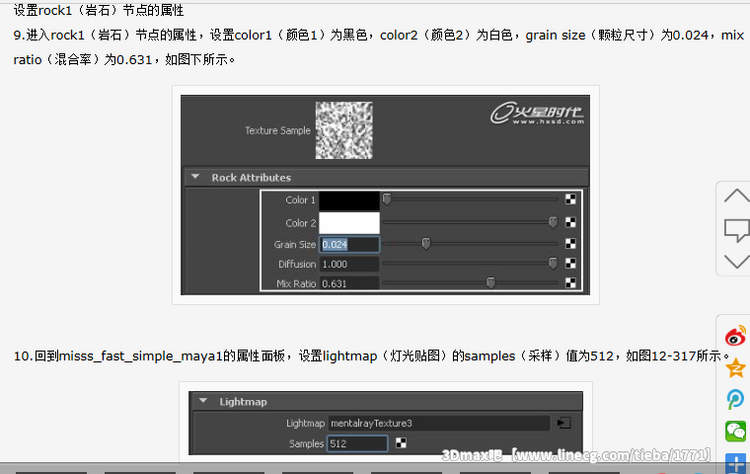Click Samples checker map button
Viewport: 750px width, 474px height.
(401, 443)
